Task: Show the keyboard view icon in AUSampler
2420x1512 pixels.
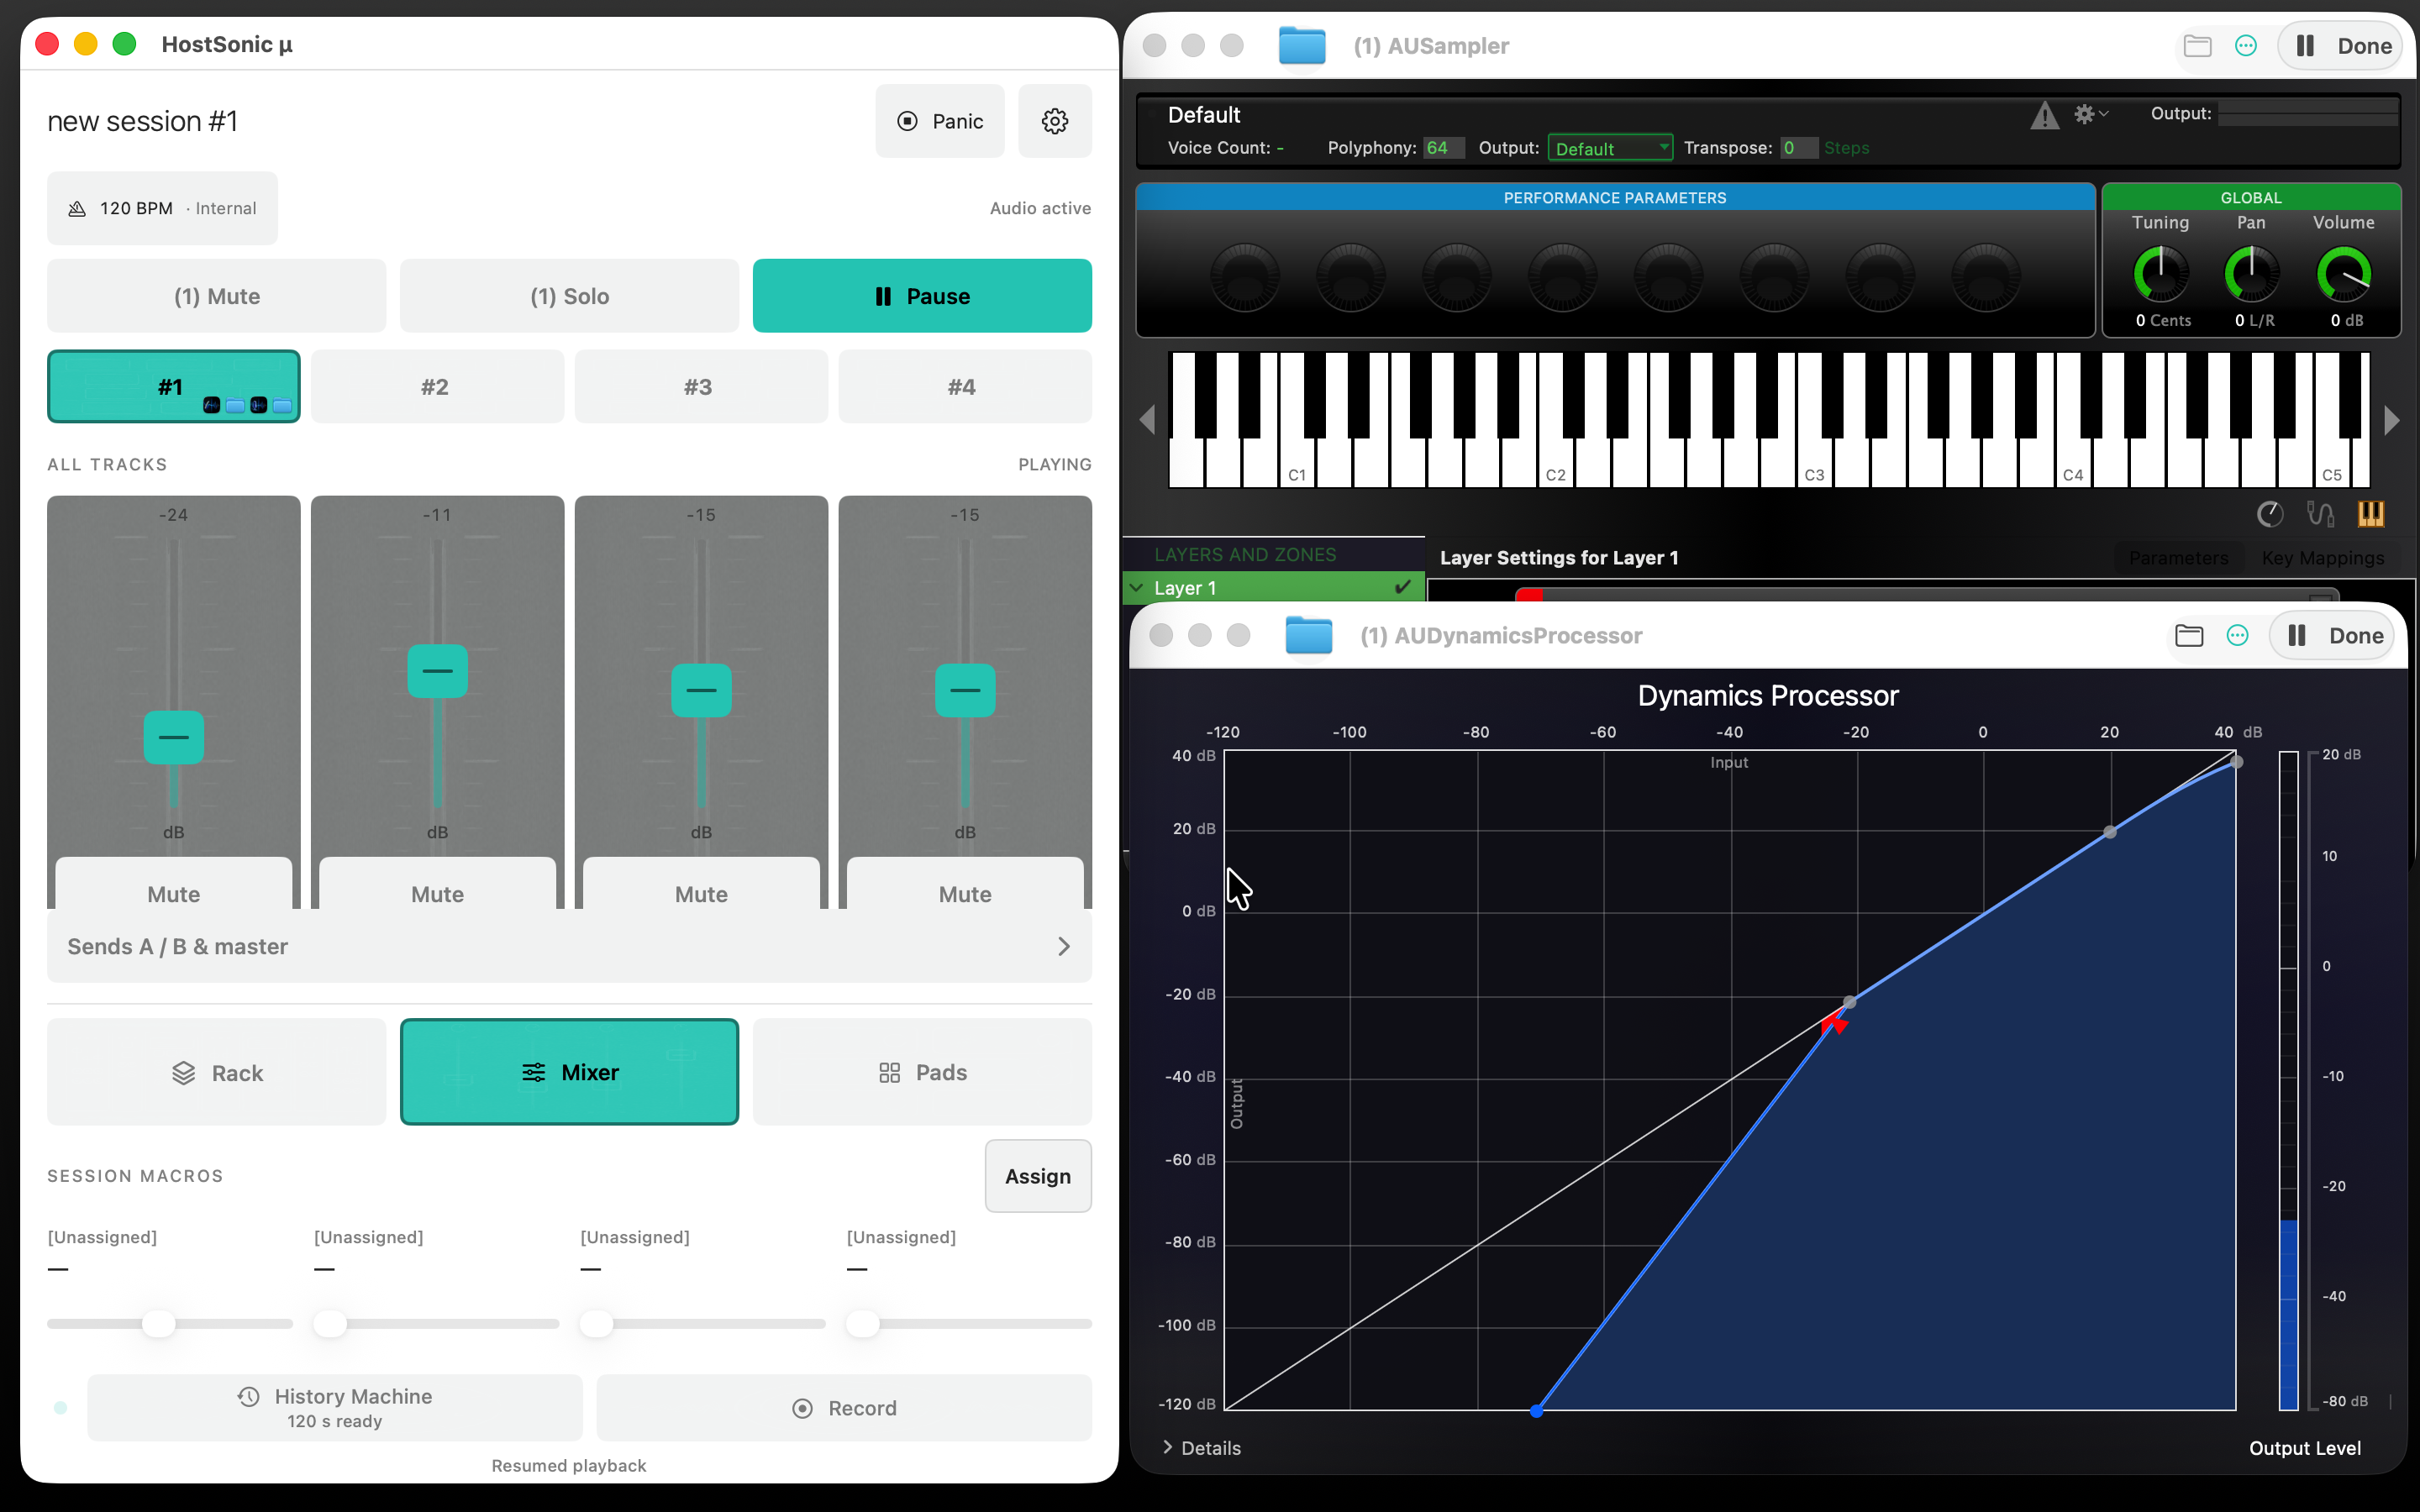Action: click(2370, 514)
